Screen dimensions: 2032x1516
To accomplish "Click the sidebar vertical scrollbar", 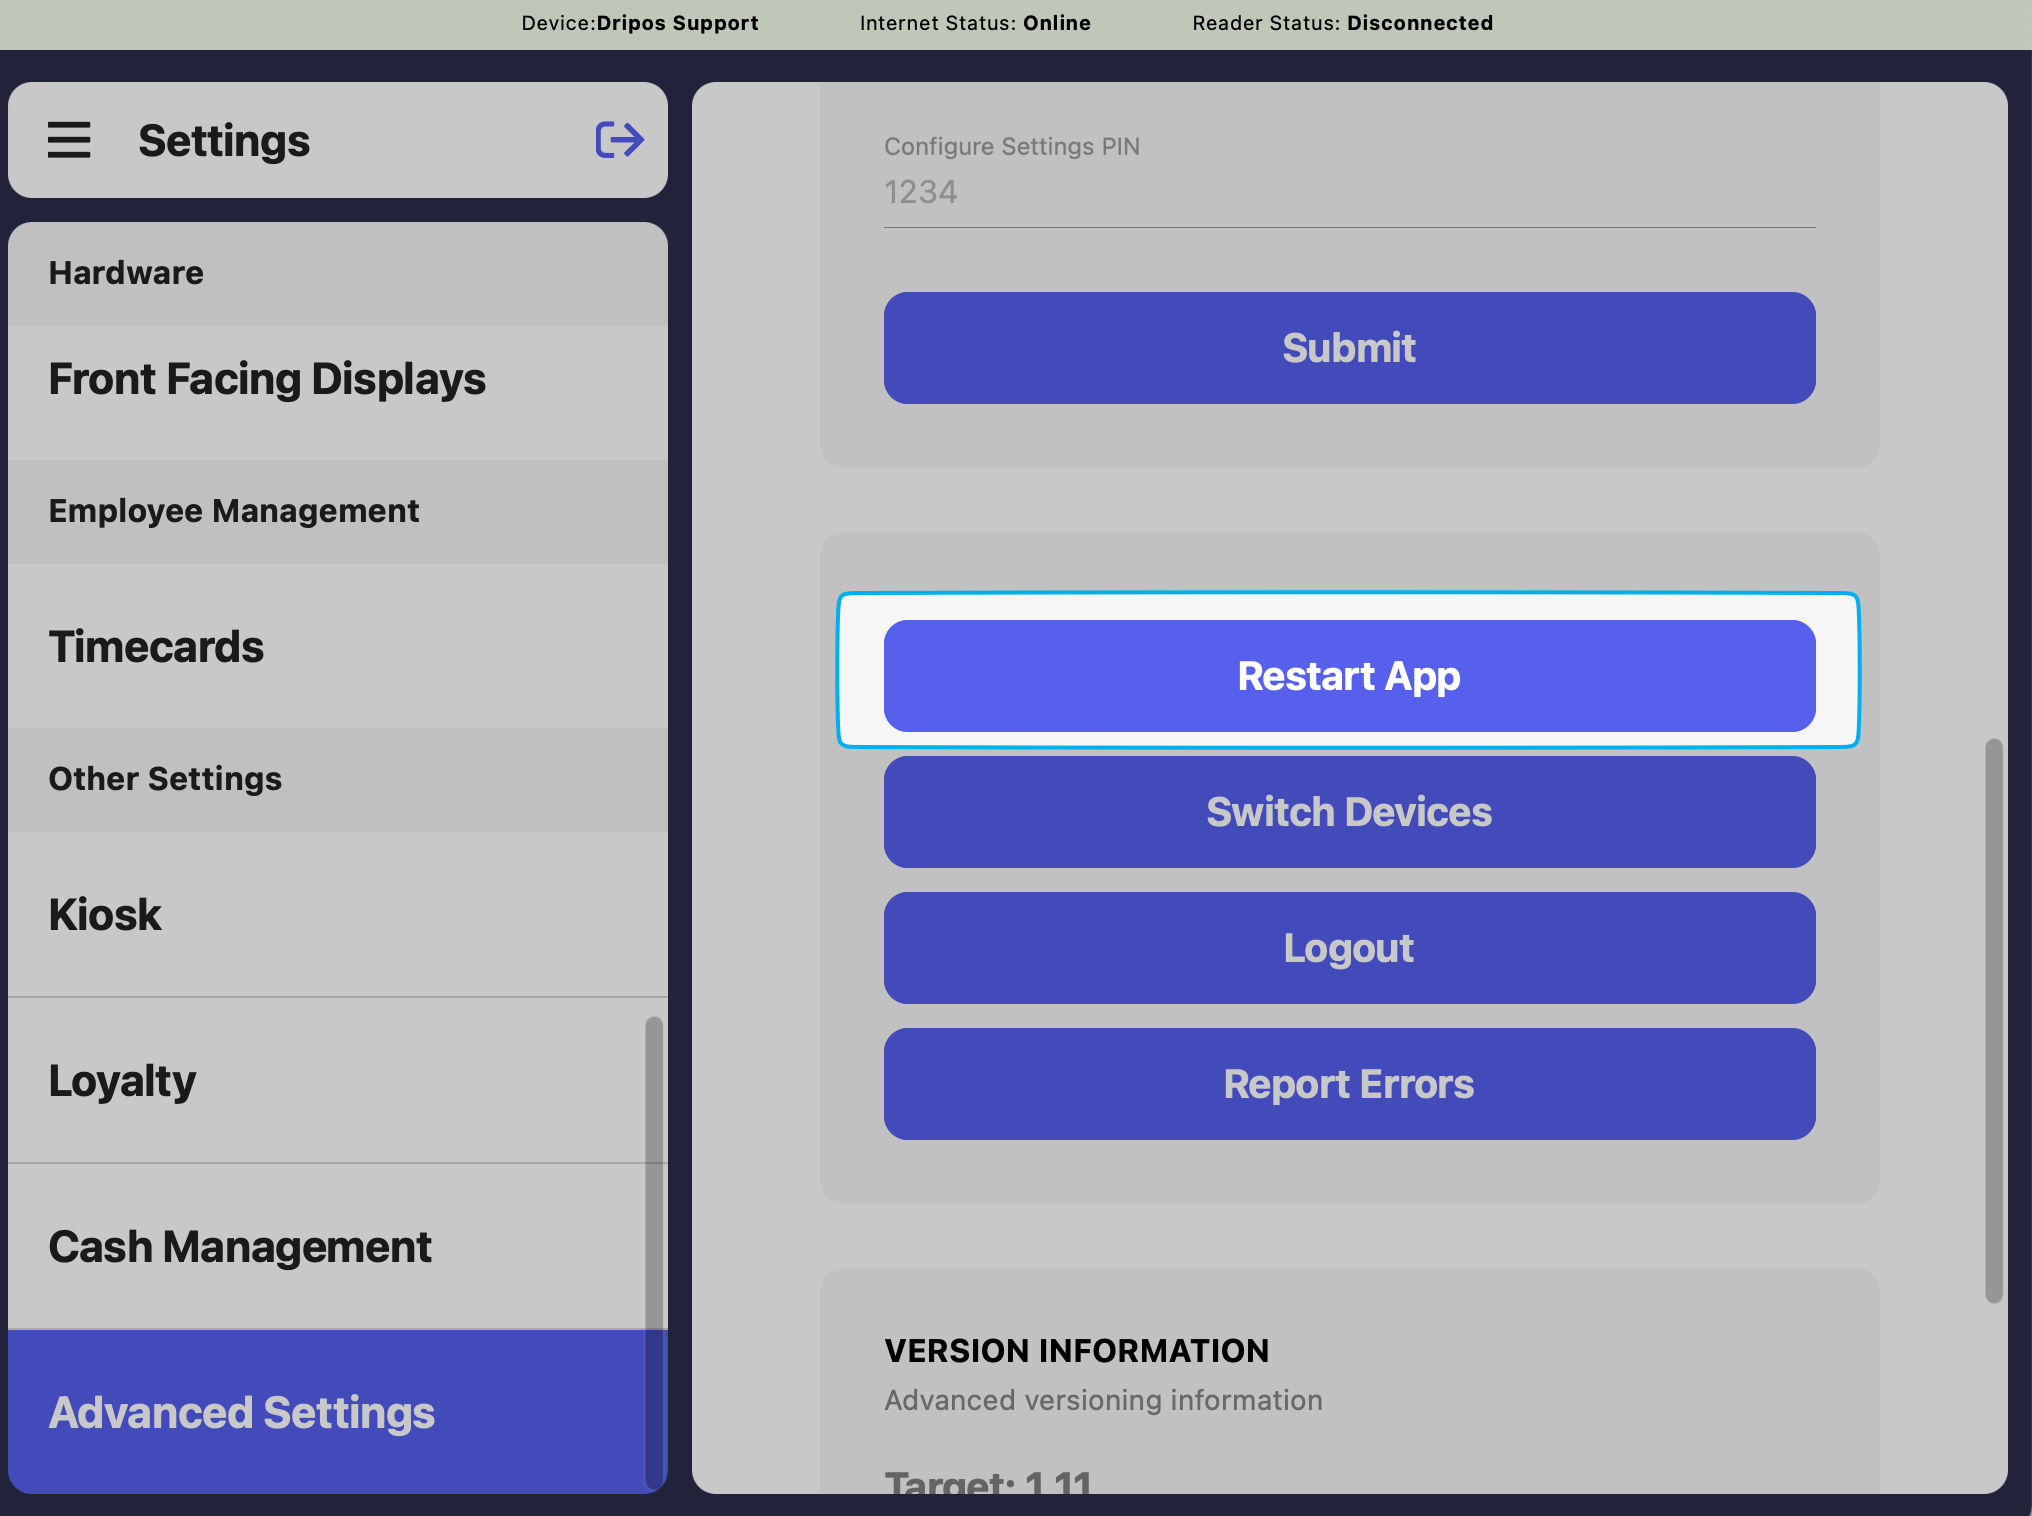I will pos(654,1250).
